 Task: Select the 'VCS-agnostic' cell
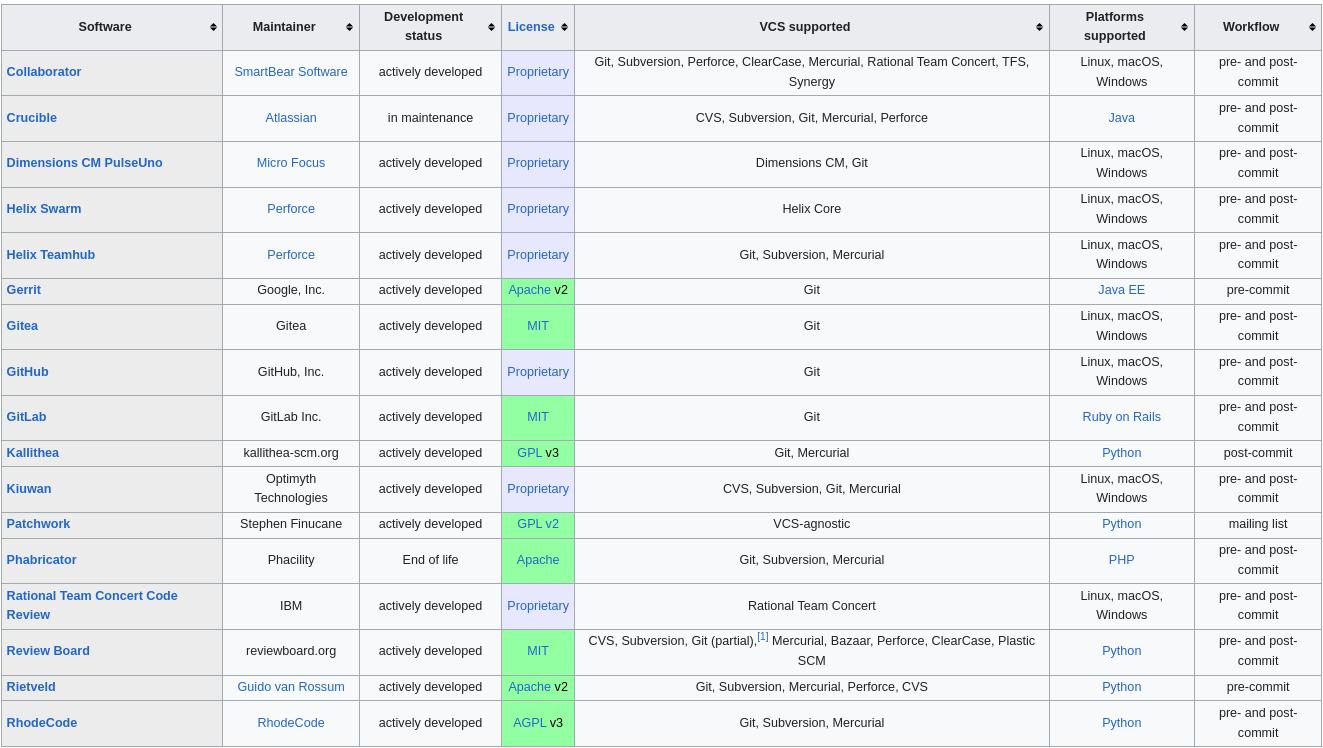tap(811, 524)
